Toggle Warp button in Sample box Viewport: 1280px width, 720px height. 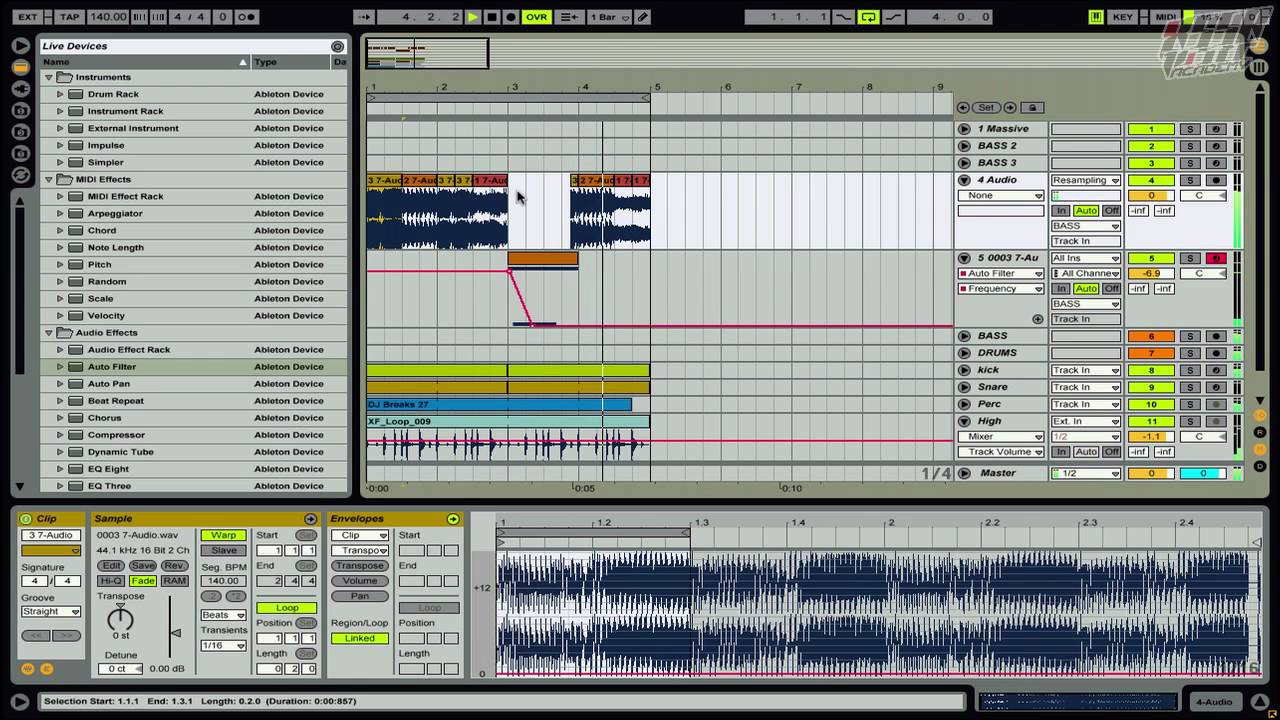[223, 536]
